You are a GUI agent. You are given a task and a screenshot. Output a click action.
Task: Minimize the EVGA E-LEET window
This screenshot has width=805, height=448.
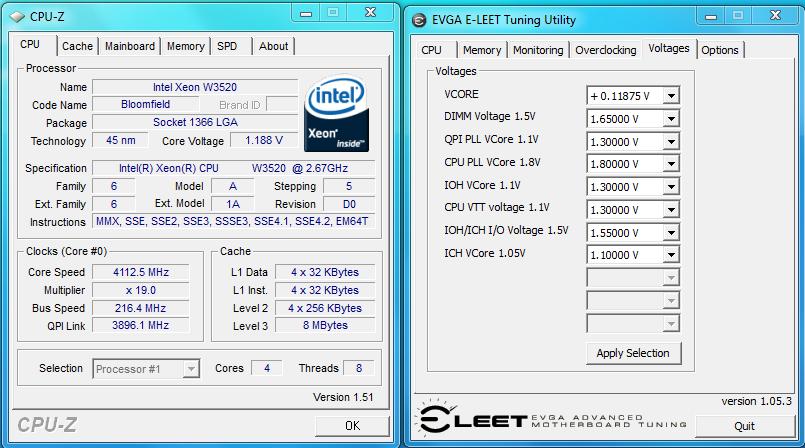coord(711,16)
